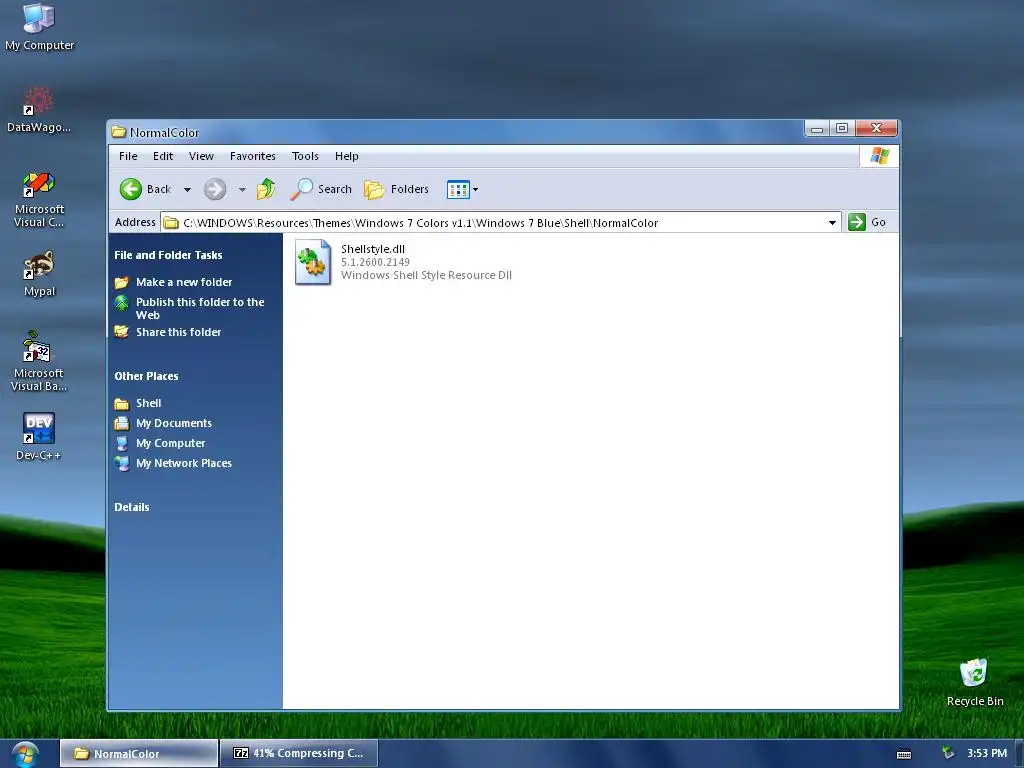The image size is (1024, 768).
Task: Click the Make a new folder icon
Action: coord(121,282)
